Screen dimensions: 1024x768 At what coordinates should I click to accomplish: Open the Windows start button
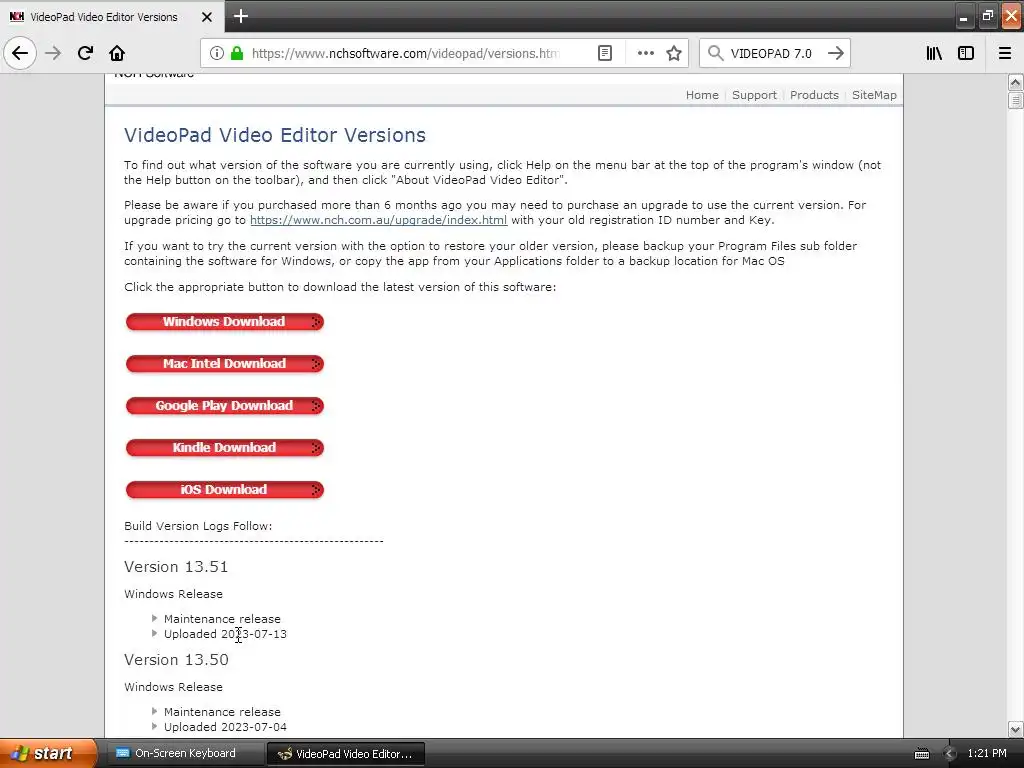tap(48, 754)
